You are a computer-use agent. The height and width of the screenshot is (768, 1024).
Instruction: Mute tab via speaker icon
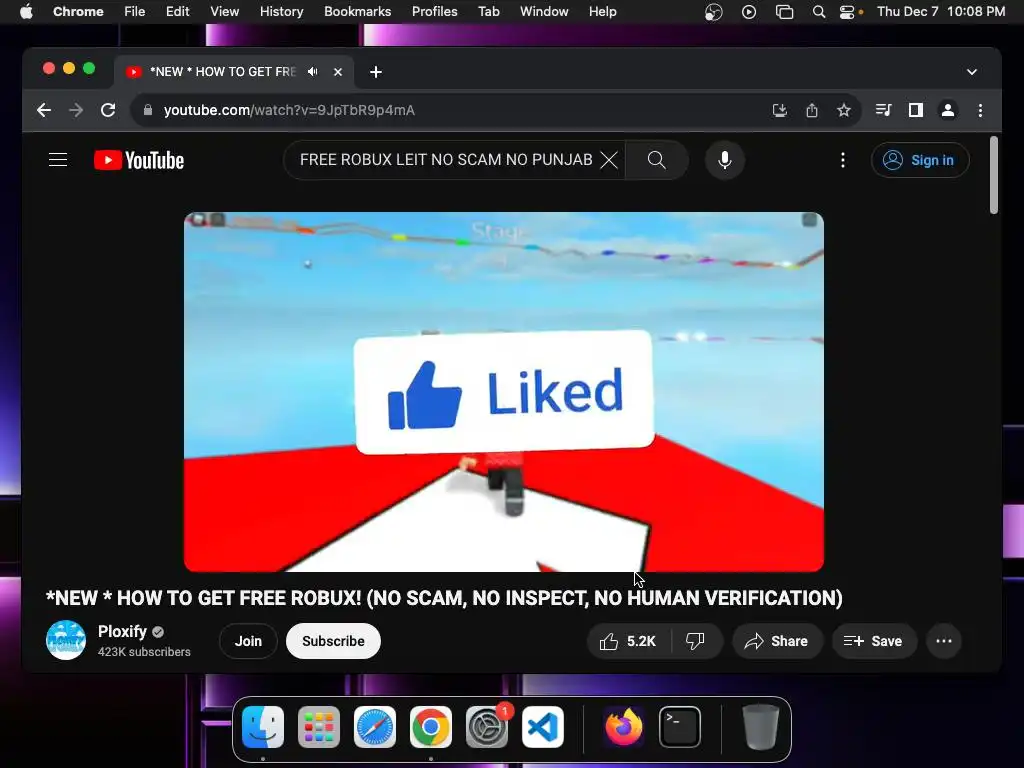313,72
